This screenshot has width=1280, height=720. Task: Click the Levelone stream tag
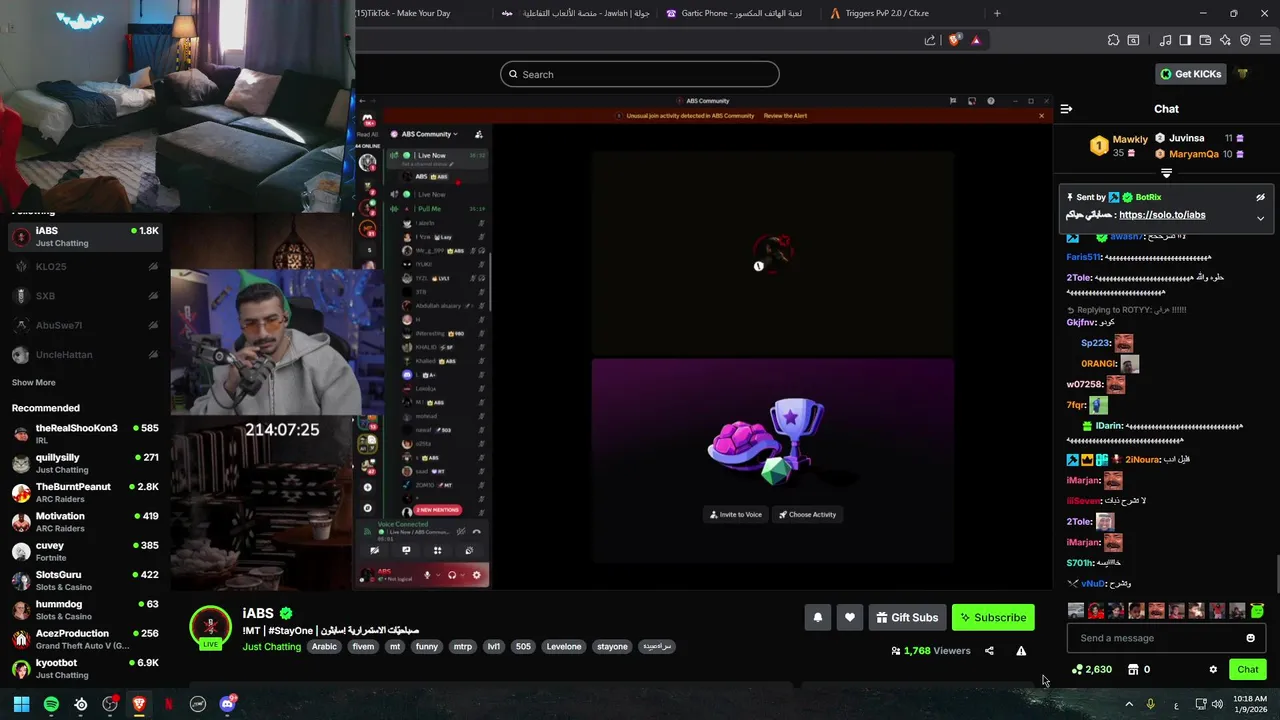(x=563, y=647)
